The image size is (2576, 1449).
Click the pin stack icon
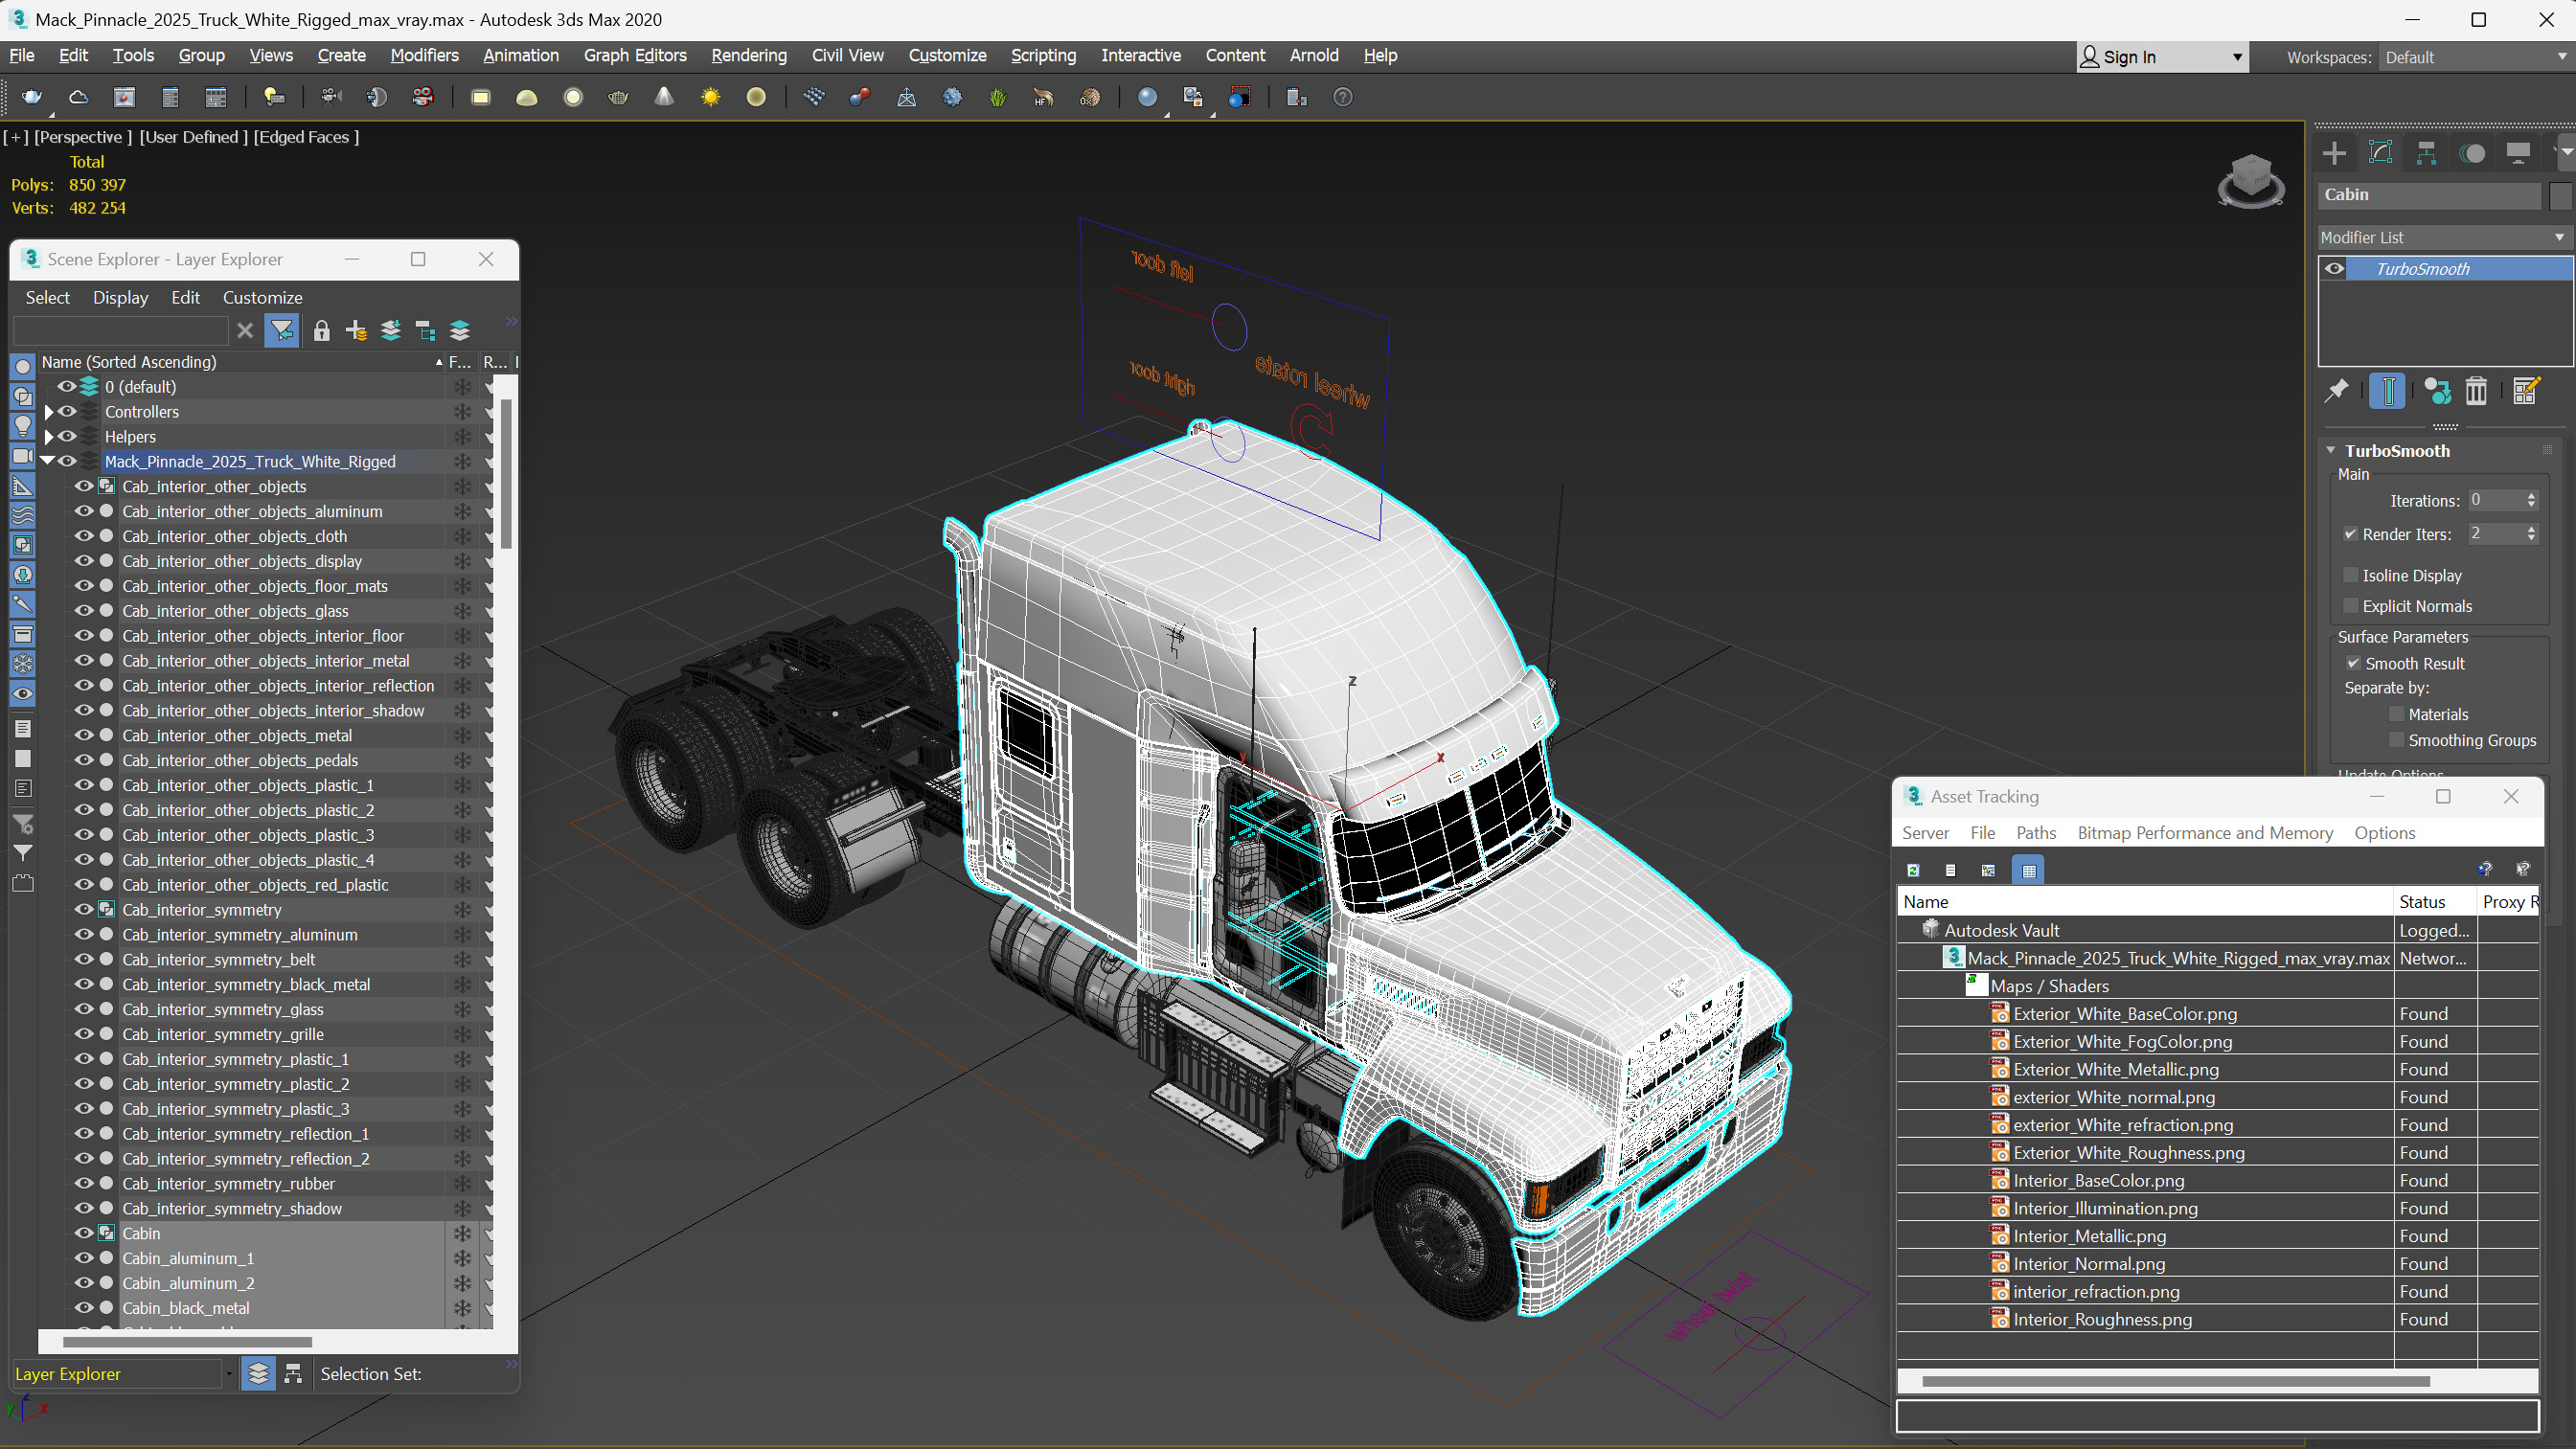(x=2336, y=391)
